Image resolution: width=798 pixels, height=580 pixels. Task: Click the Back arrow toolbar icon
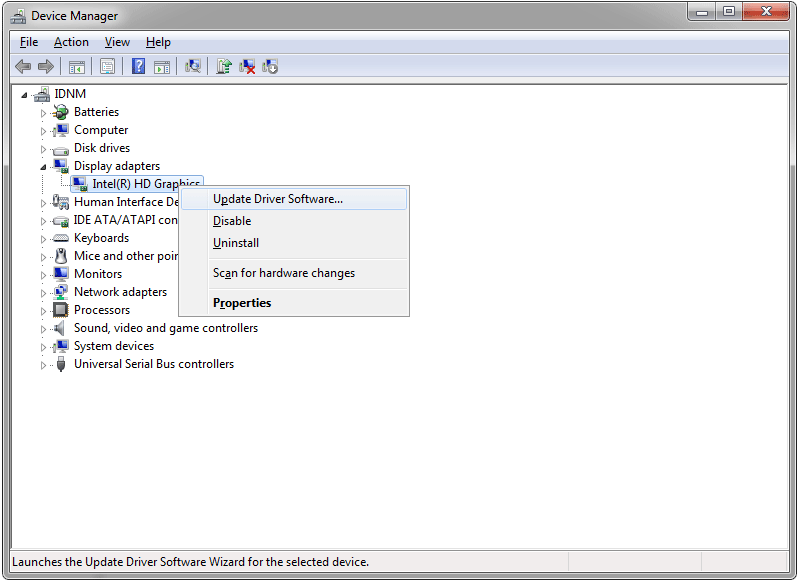click(23, 66)
